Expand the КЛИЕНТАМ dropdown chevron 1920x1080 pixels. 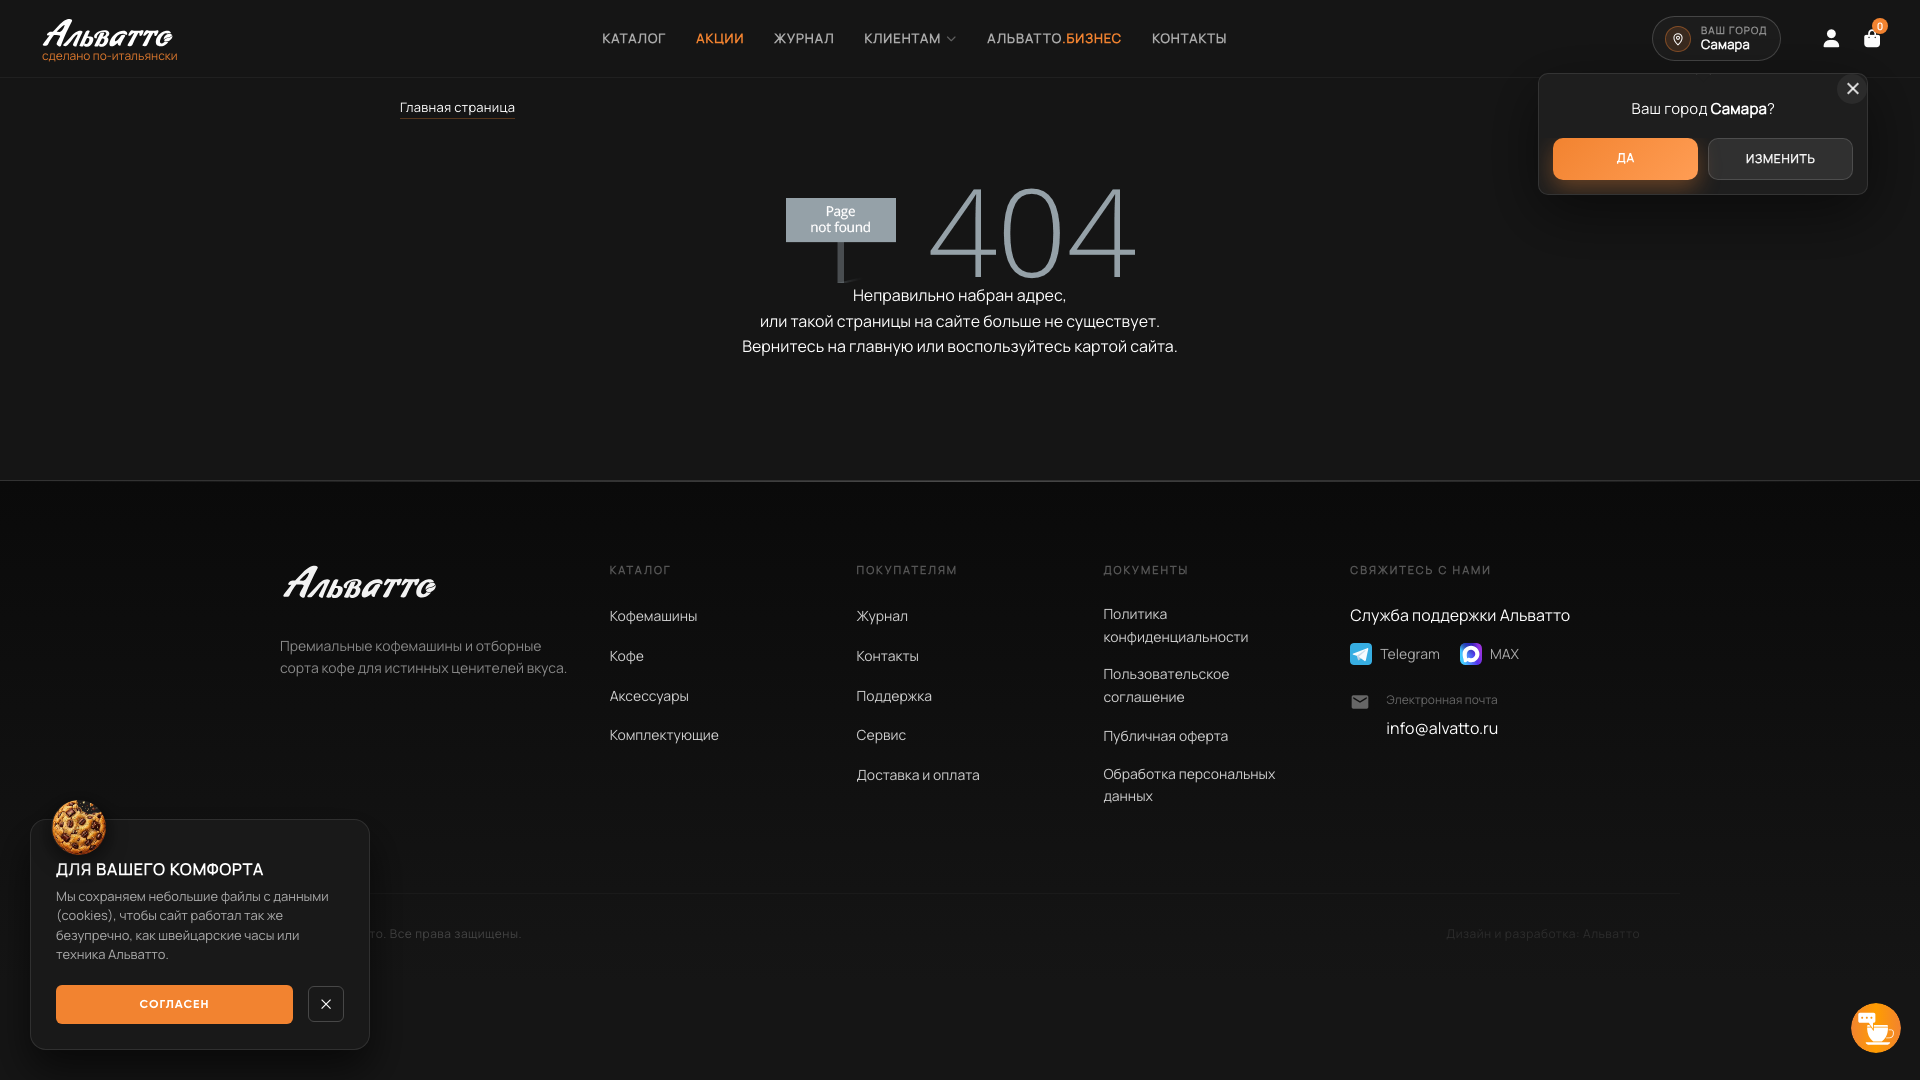pos(951,39)
